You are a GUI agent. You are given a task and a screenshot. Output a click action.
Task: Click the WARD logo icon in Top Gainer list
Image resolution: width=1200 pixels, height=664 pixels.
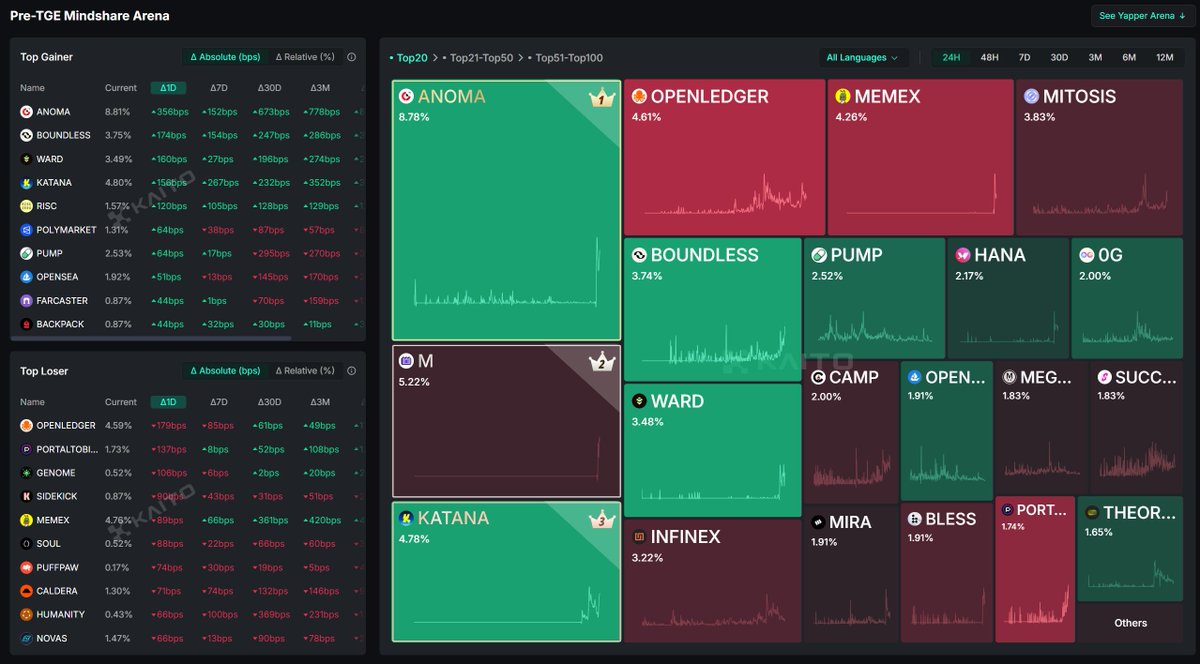point(26,159)
